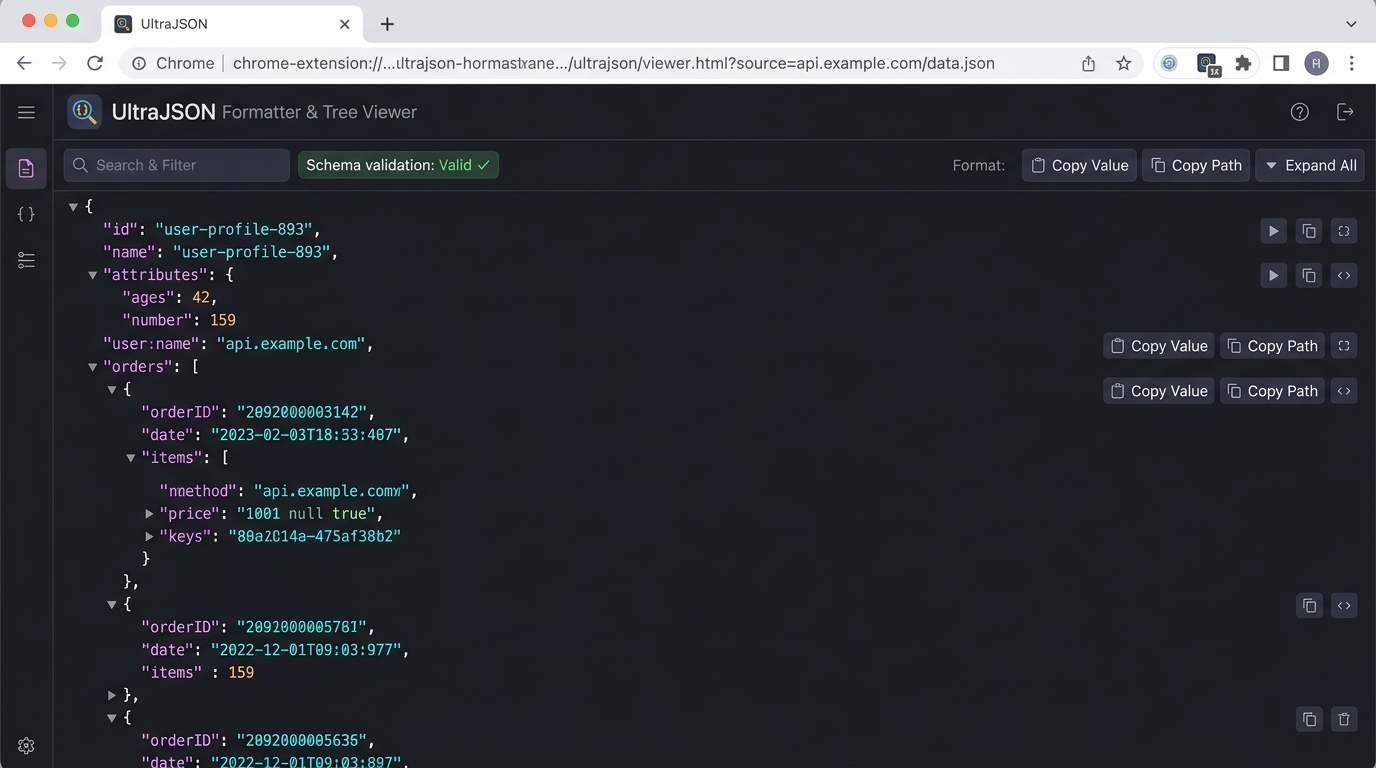Open Chrome three-dot menu

click(x=1351, y=63)
